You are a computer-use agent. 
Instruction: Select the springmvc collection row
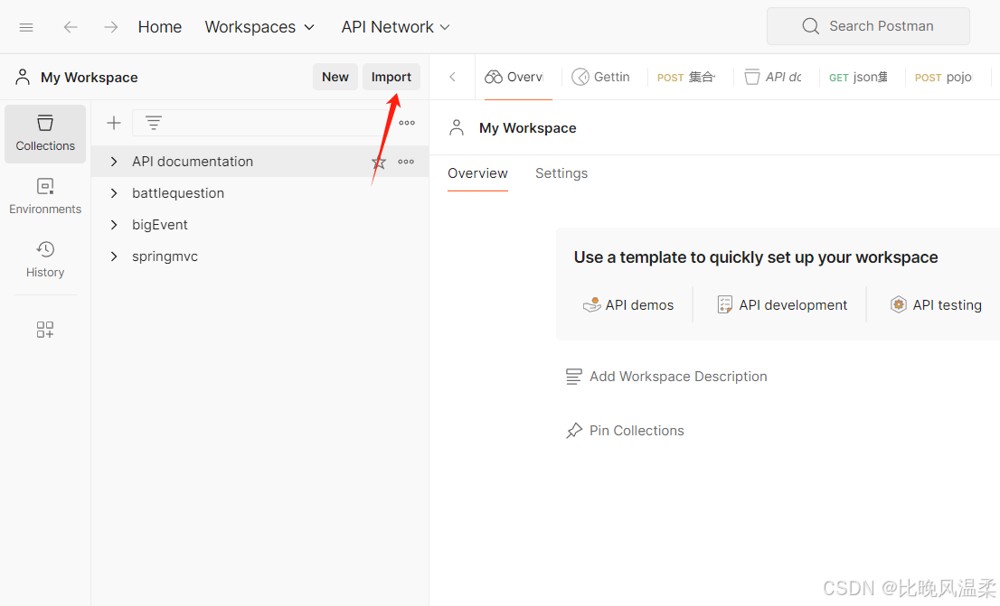(x=260, y=256)
